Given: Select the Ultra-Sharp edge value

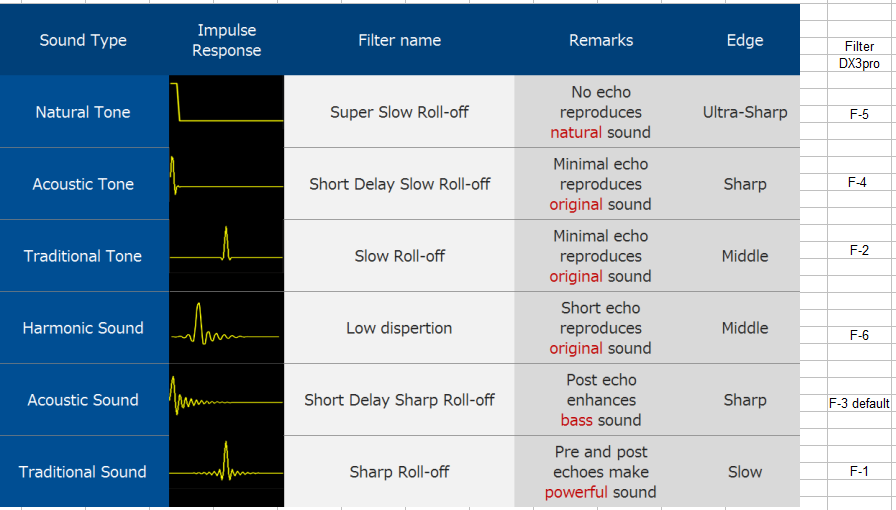Looking at the screenshot, I should [x=745, y=112].
